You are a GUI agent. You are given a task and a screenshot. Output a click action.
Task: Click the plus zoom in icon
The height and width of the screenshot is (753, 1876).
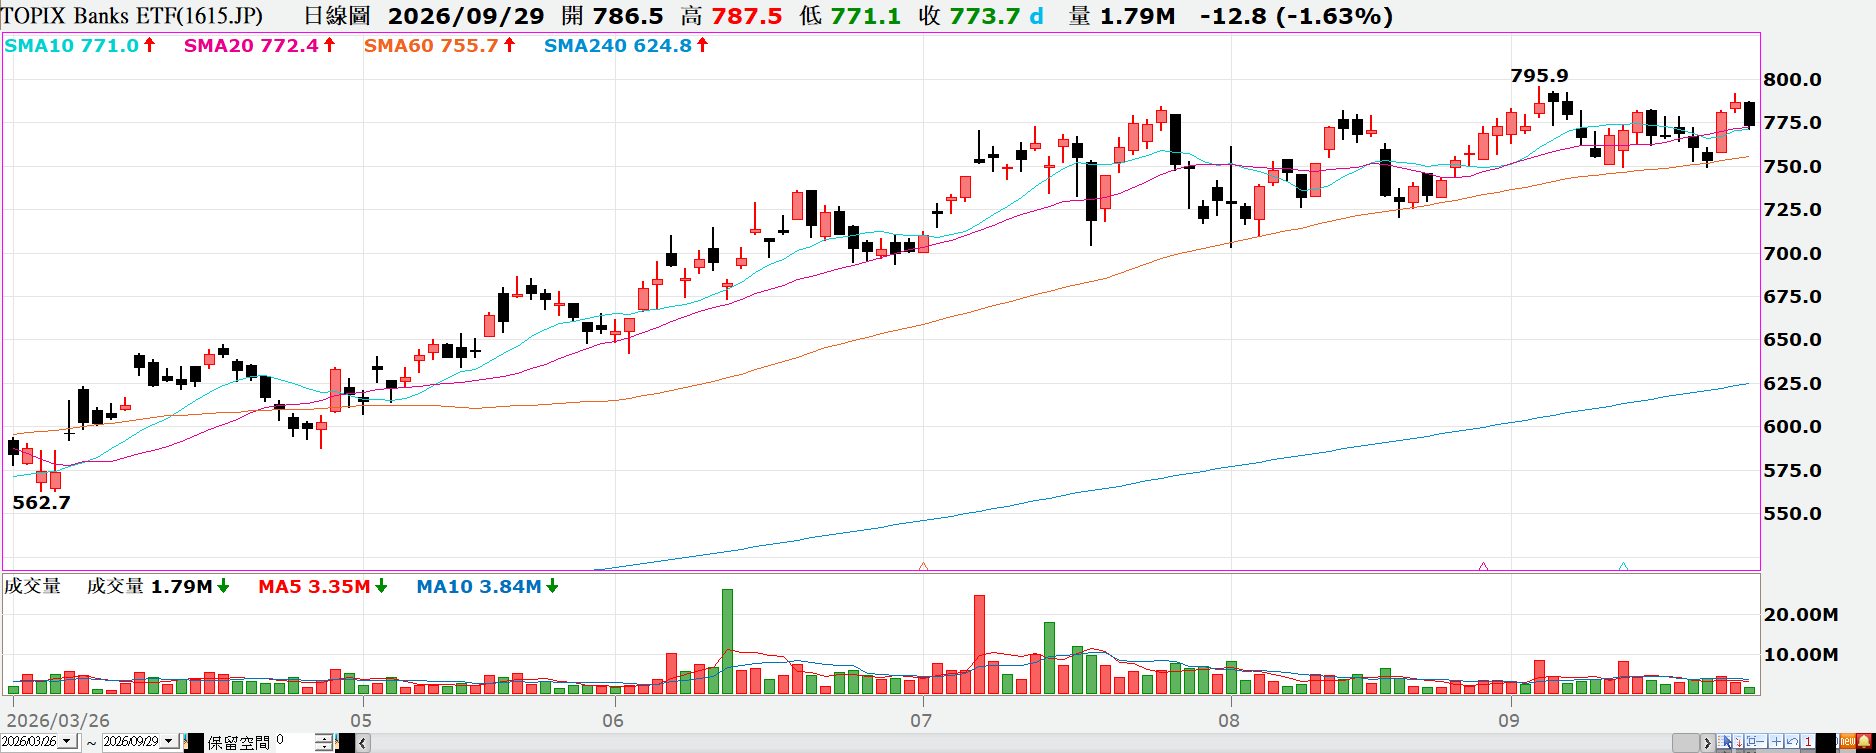coord(1776,741)
